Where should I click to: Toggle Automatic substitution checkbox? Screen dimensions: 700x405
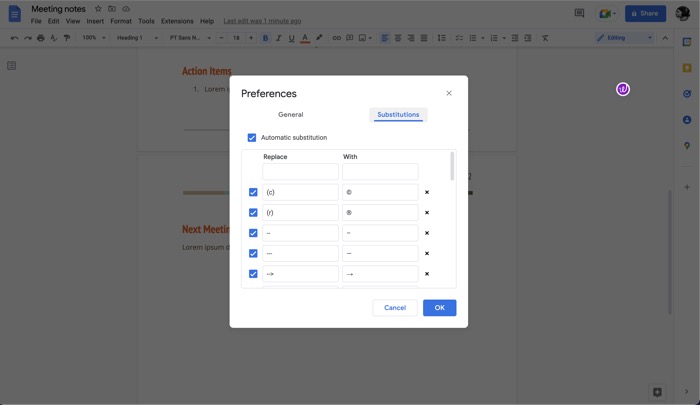pos(252,138)
